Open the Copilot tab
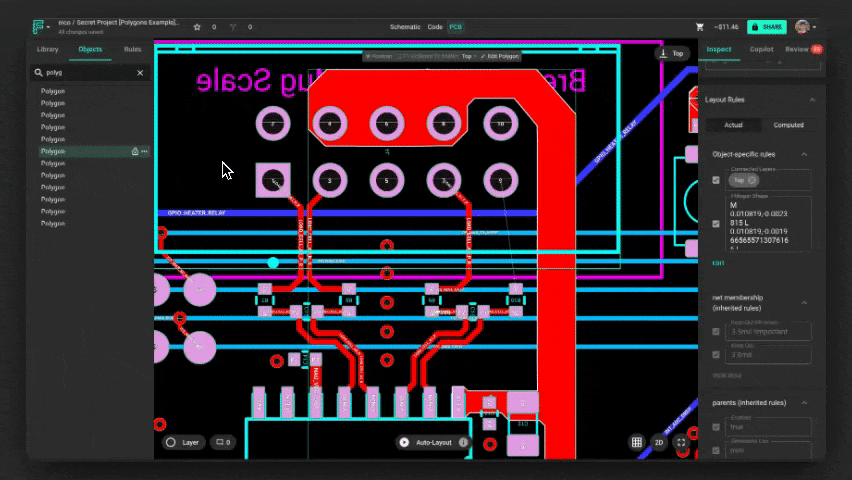This screenshot has width=852, height=480. (x=761, y=49)
